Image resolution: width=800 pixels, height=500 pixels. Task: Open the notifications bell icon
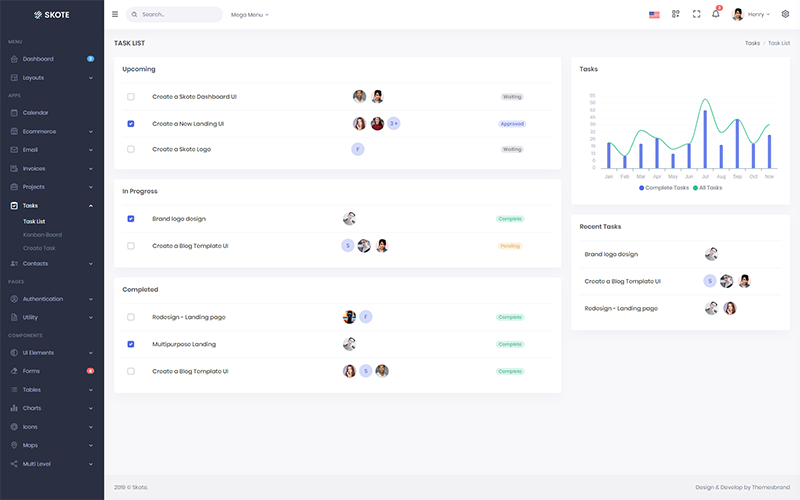716,15
